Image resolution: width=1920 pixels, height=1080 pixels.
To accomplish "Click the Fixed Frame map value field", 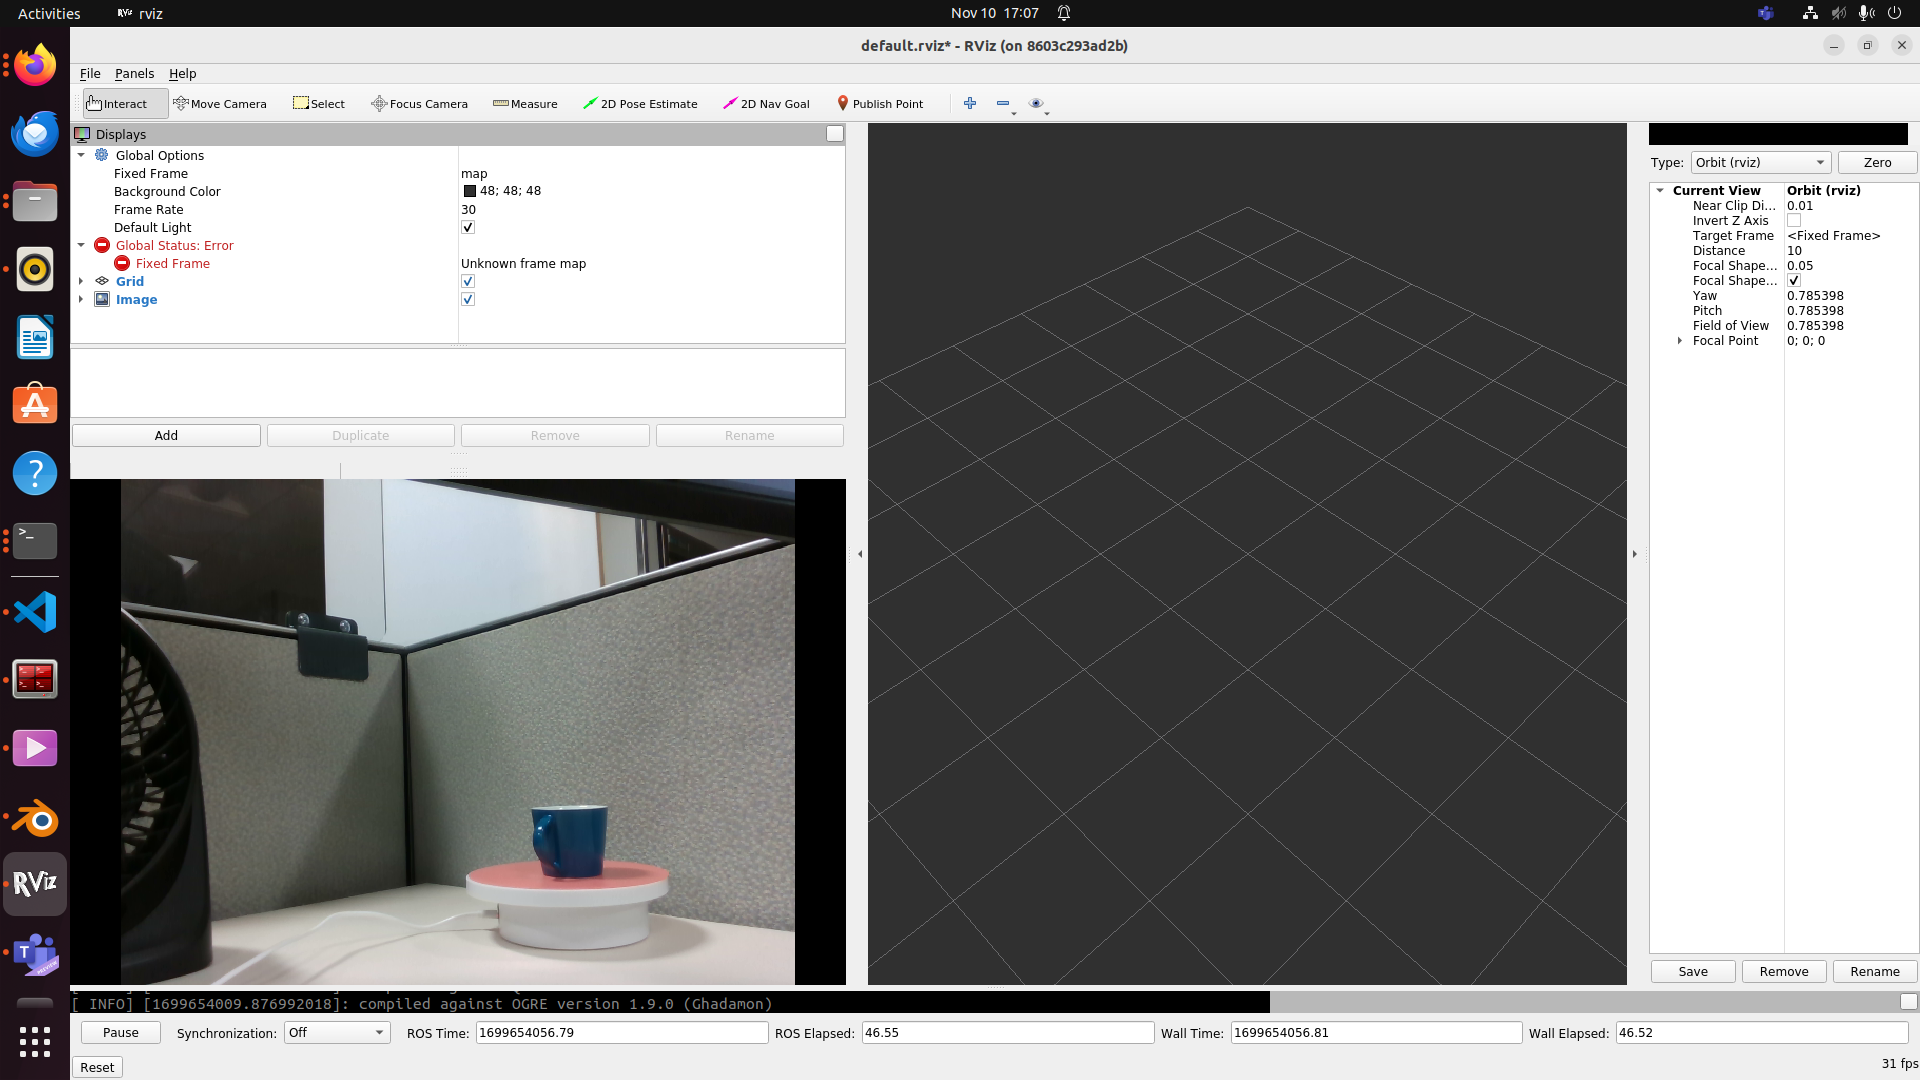I will point(650,174).
